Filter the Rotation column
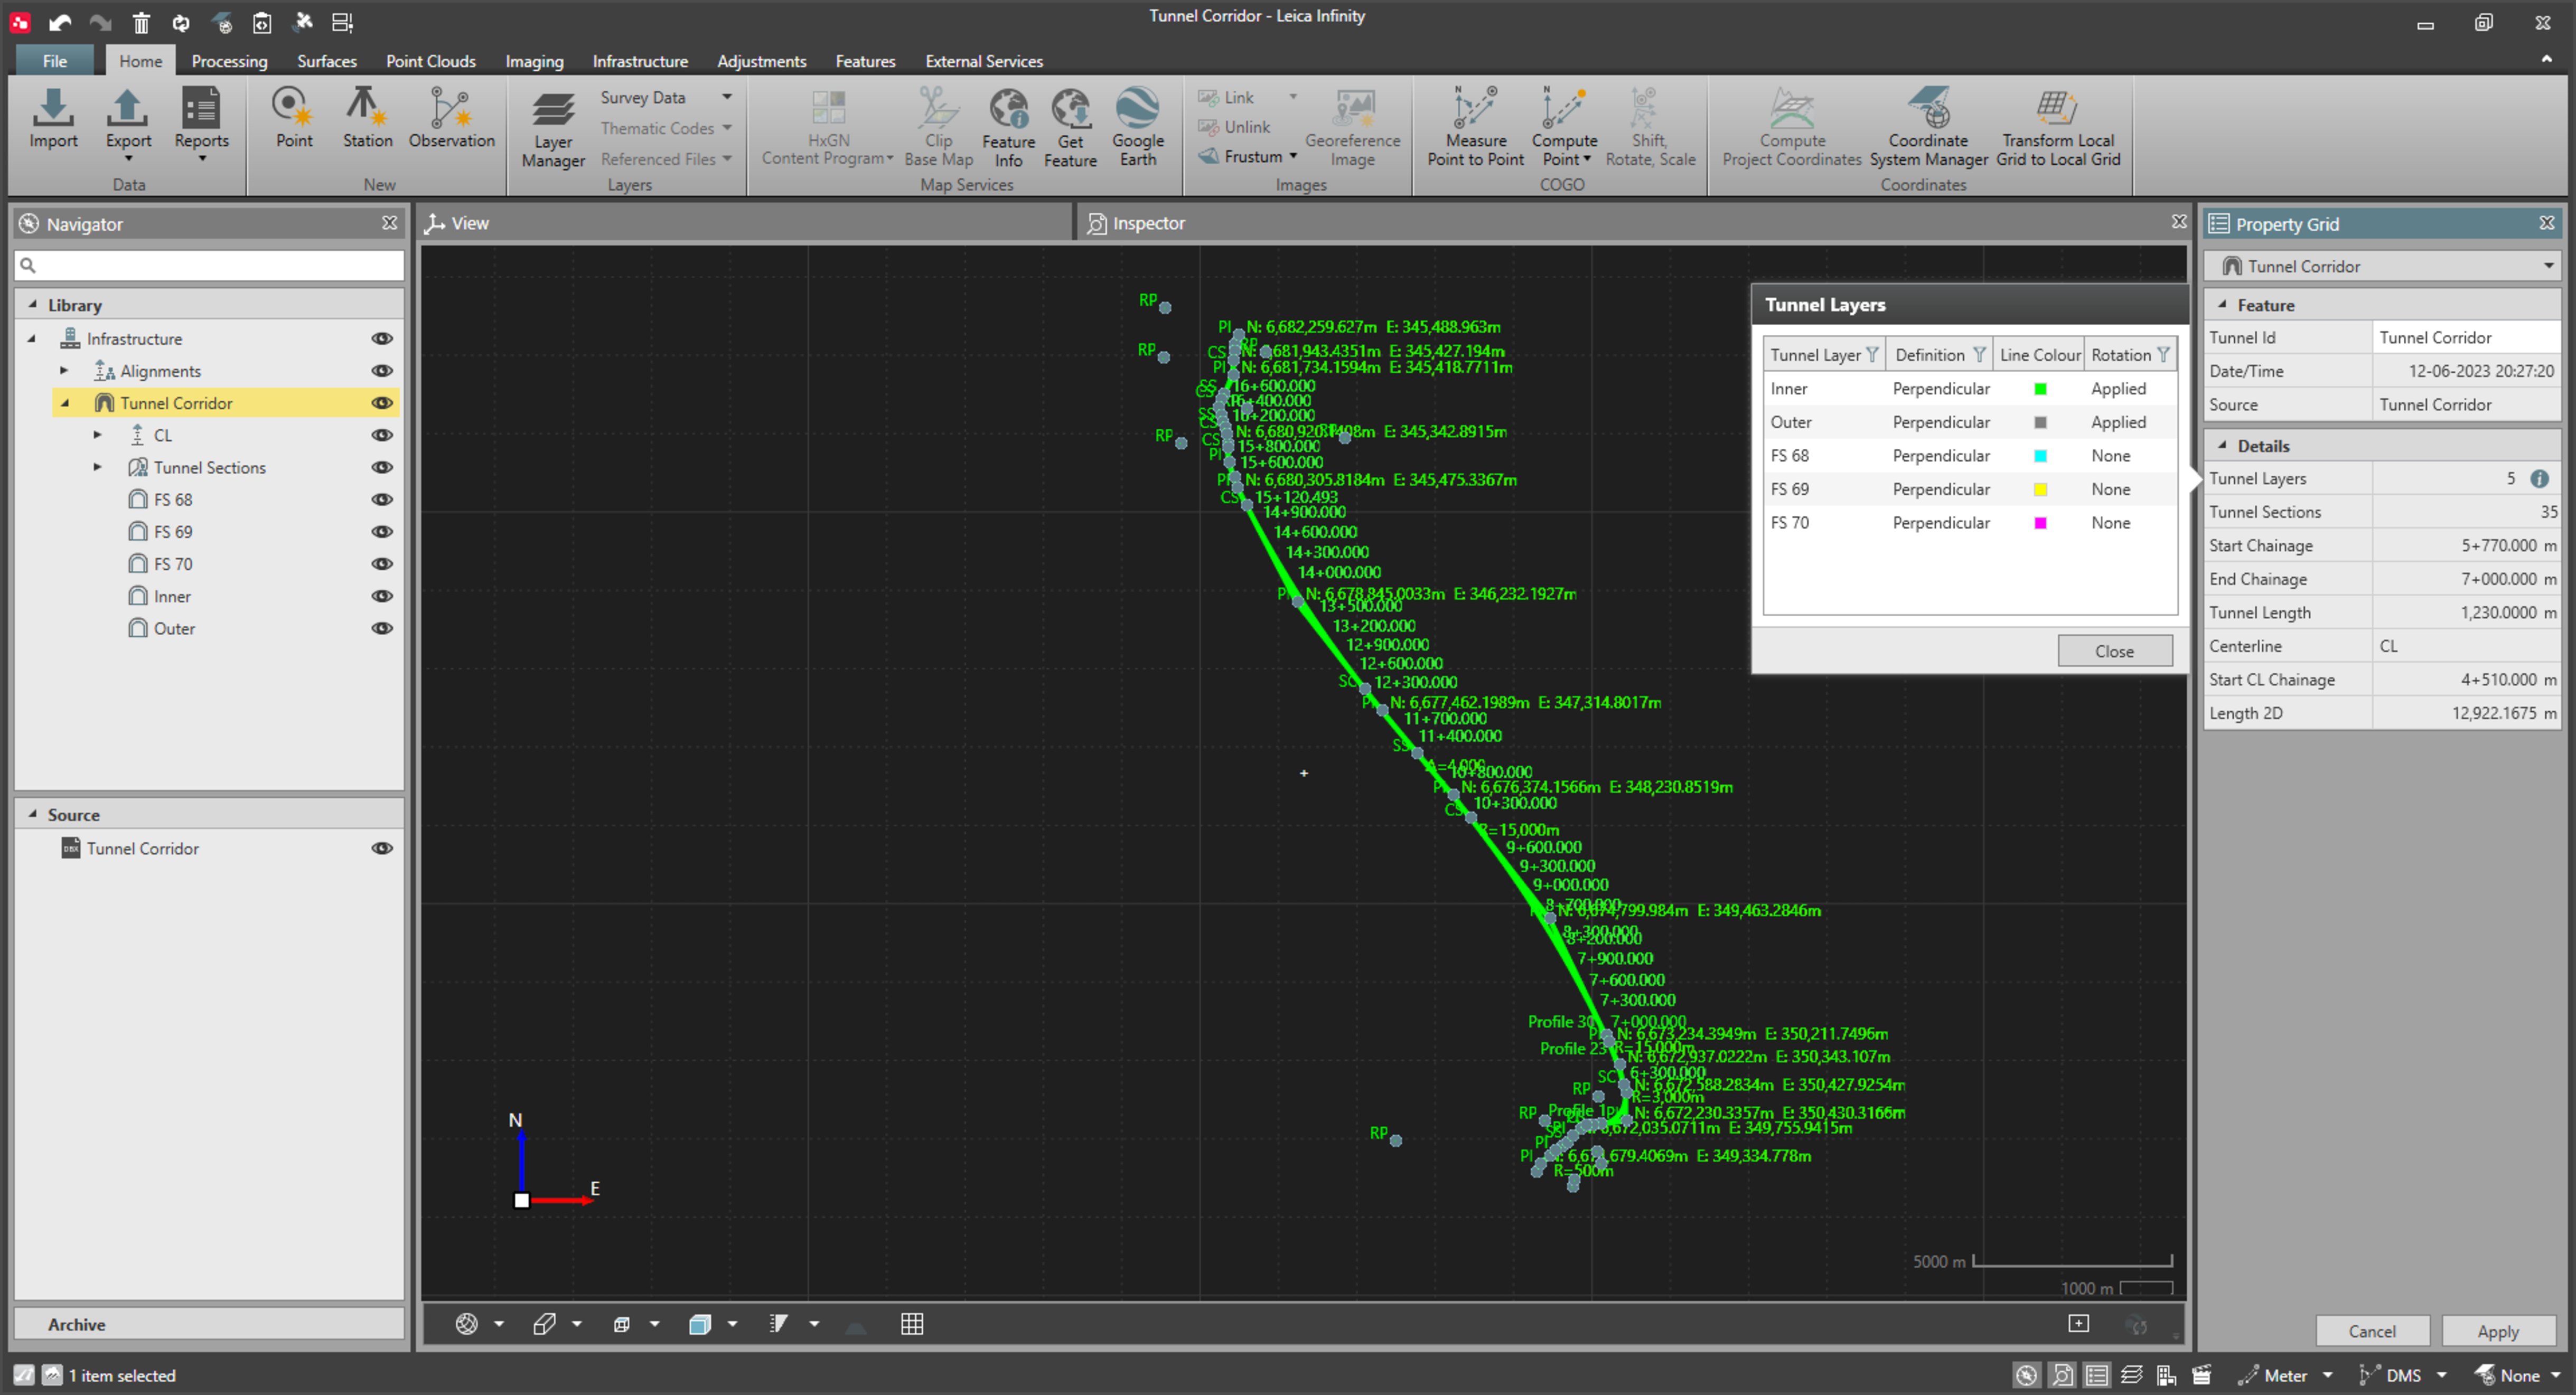Screen dimensions: 2576x1395 2163,355
